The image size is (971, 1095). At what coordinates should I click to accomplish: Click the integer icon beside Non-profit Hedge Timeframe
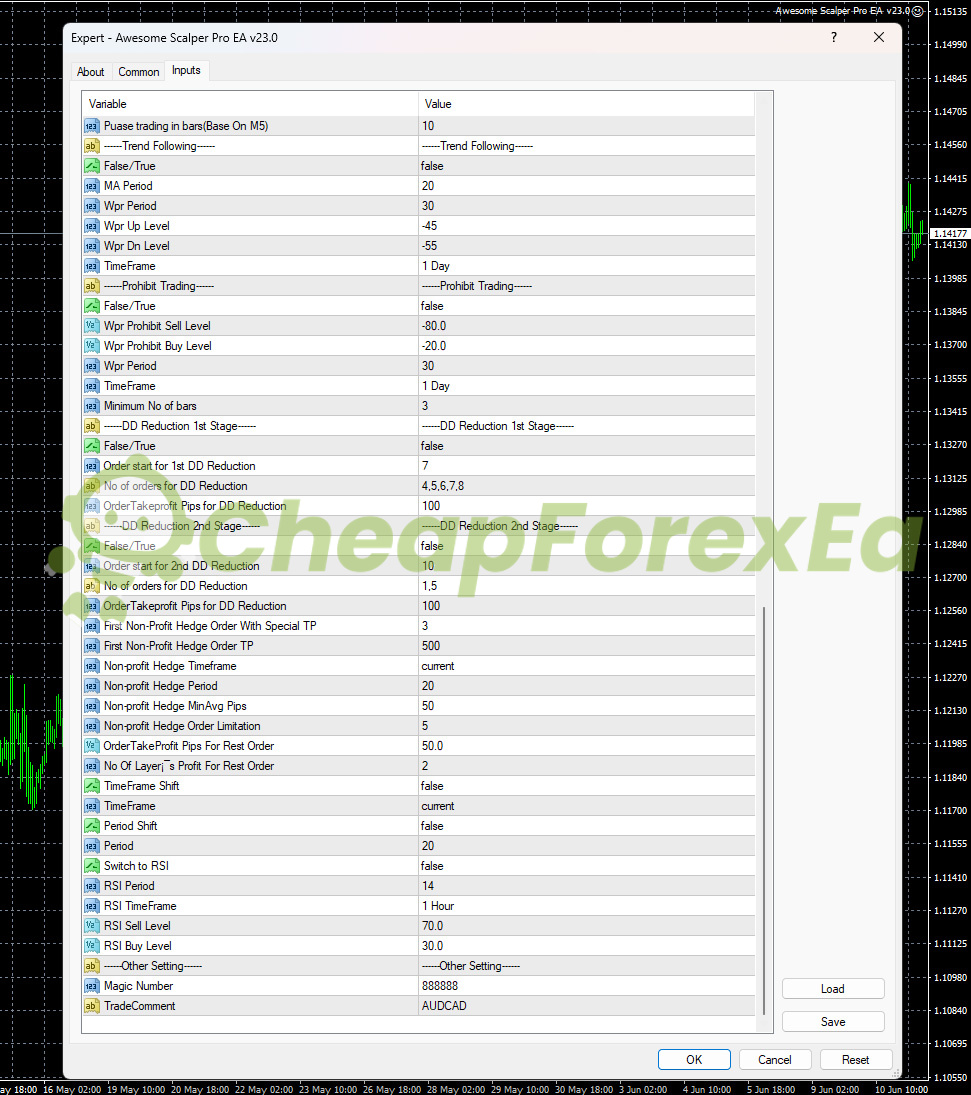click(x=92, y=666)
